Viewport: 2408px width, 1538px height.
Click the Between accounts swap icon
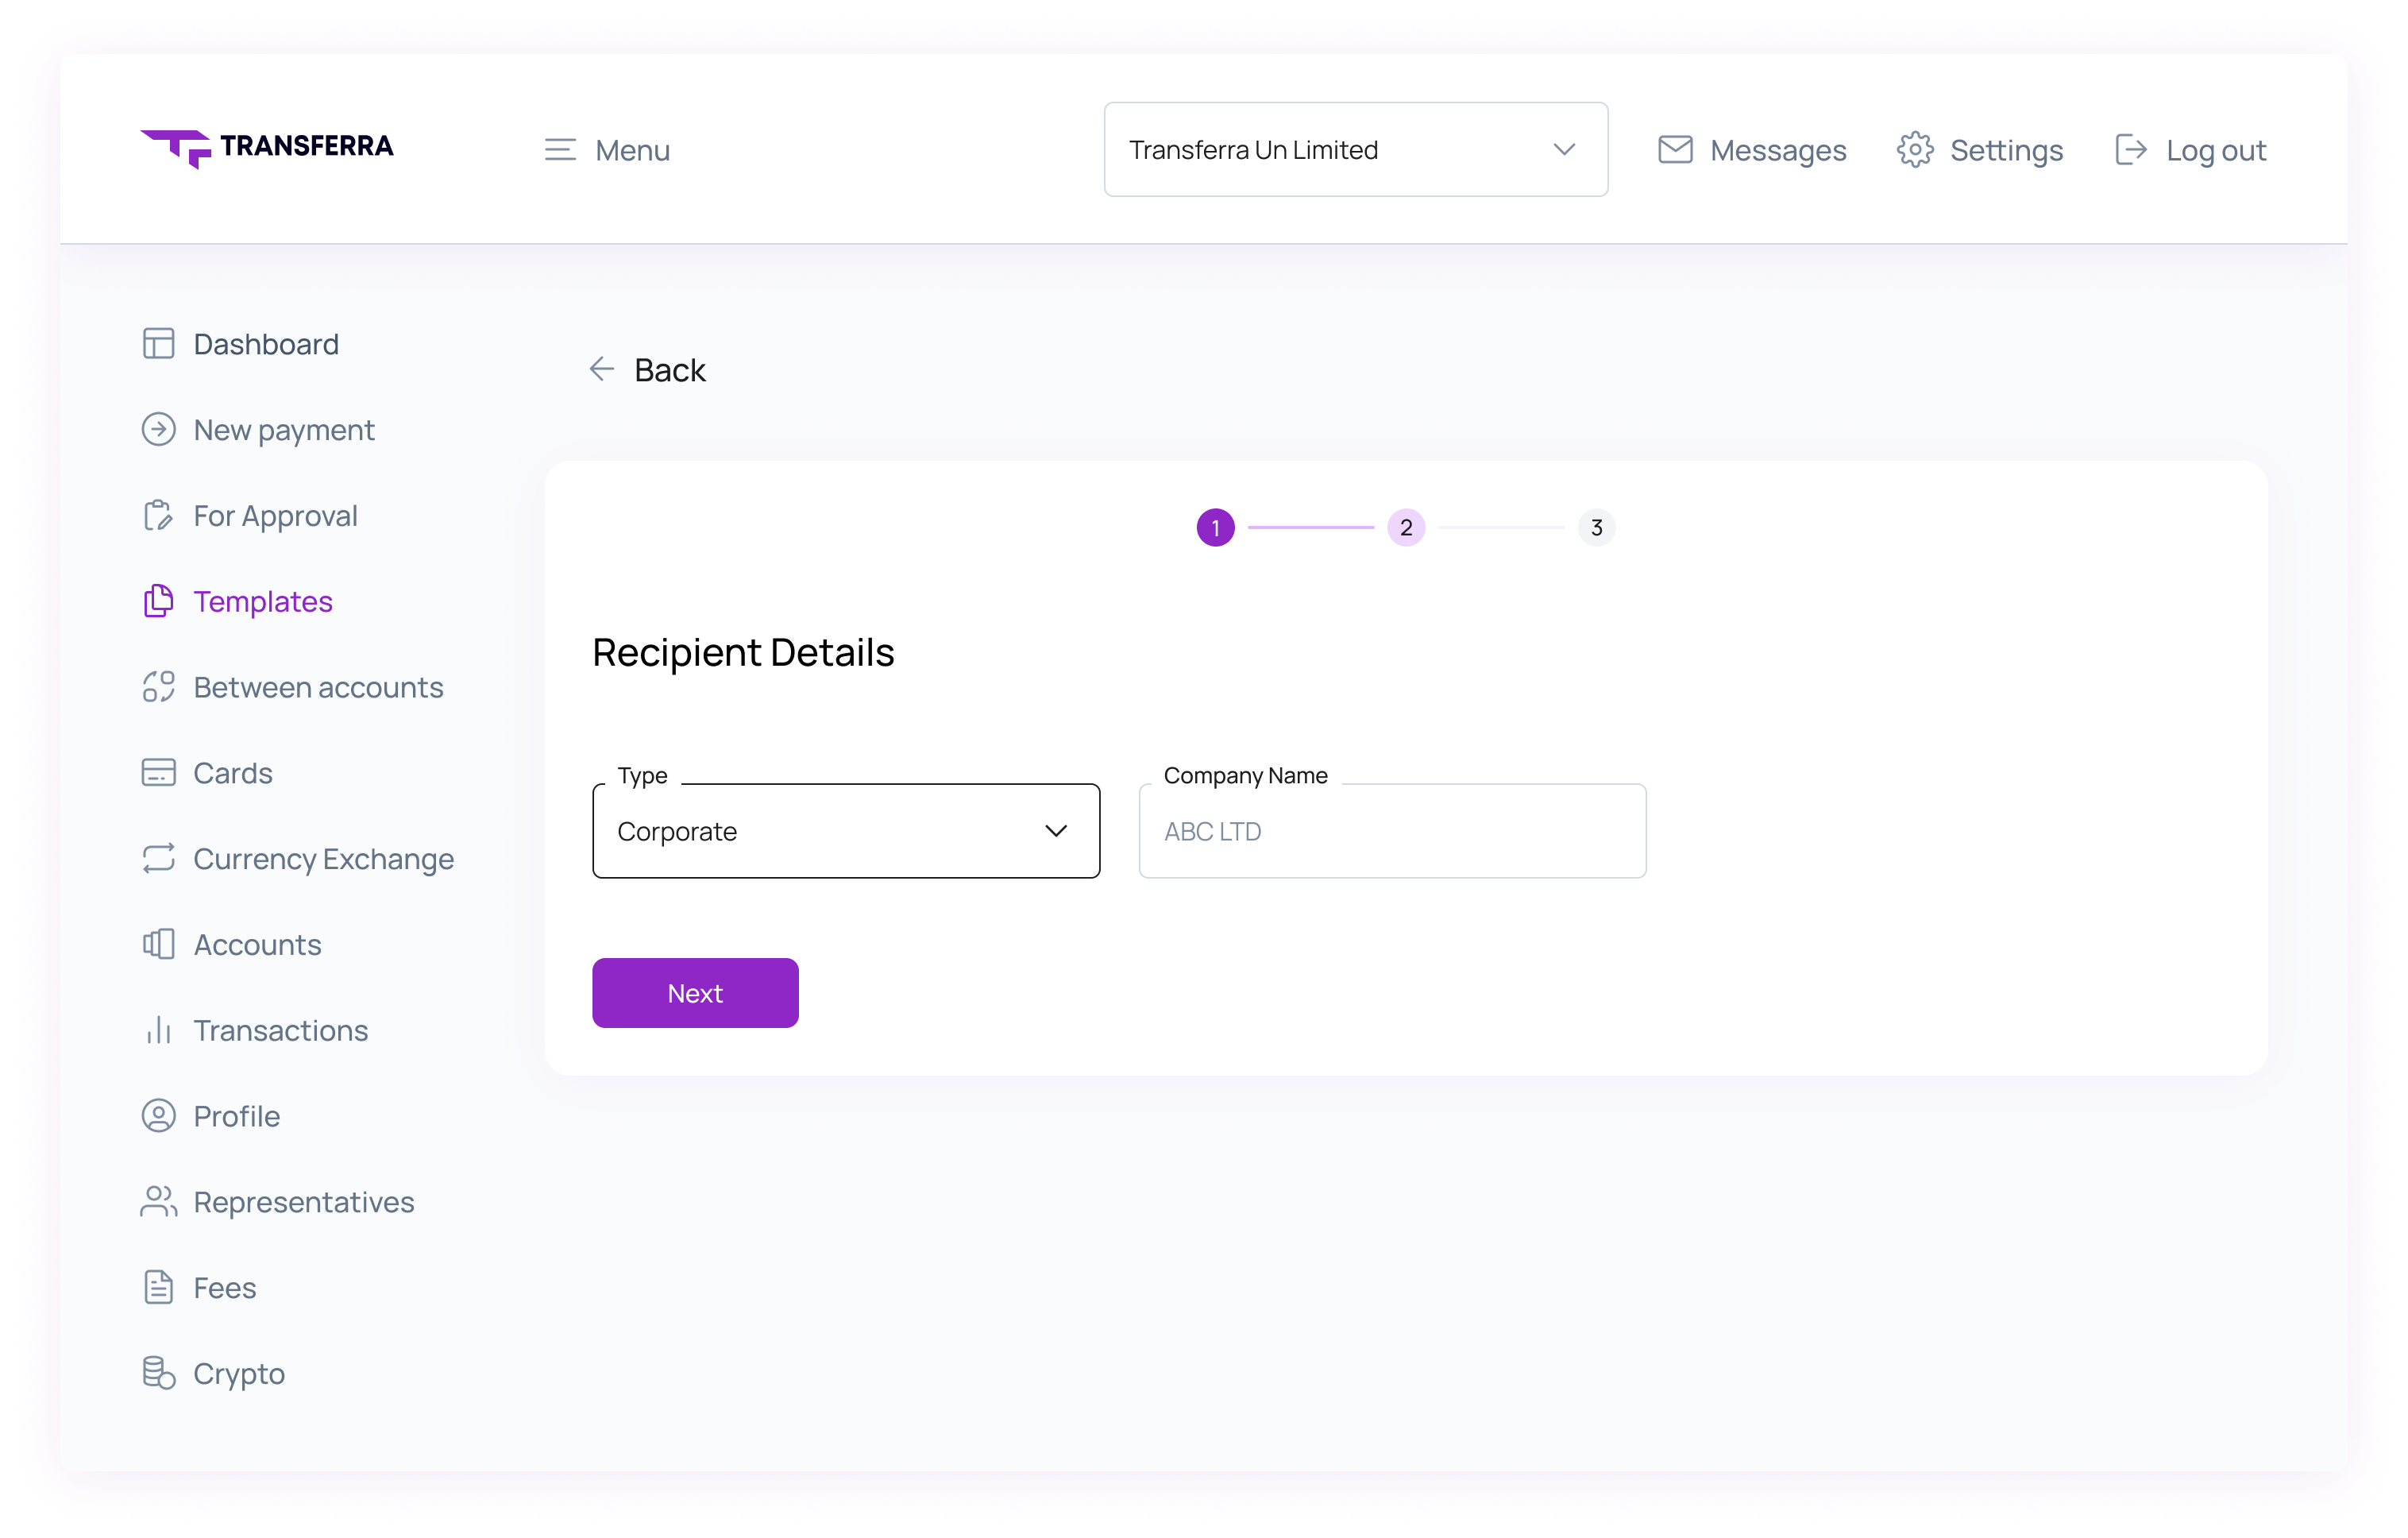click(158, 687)
